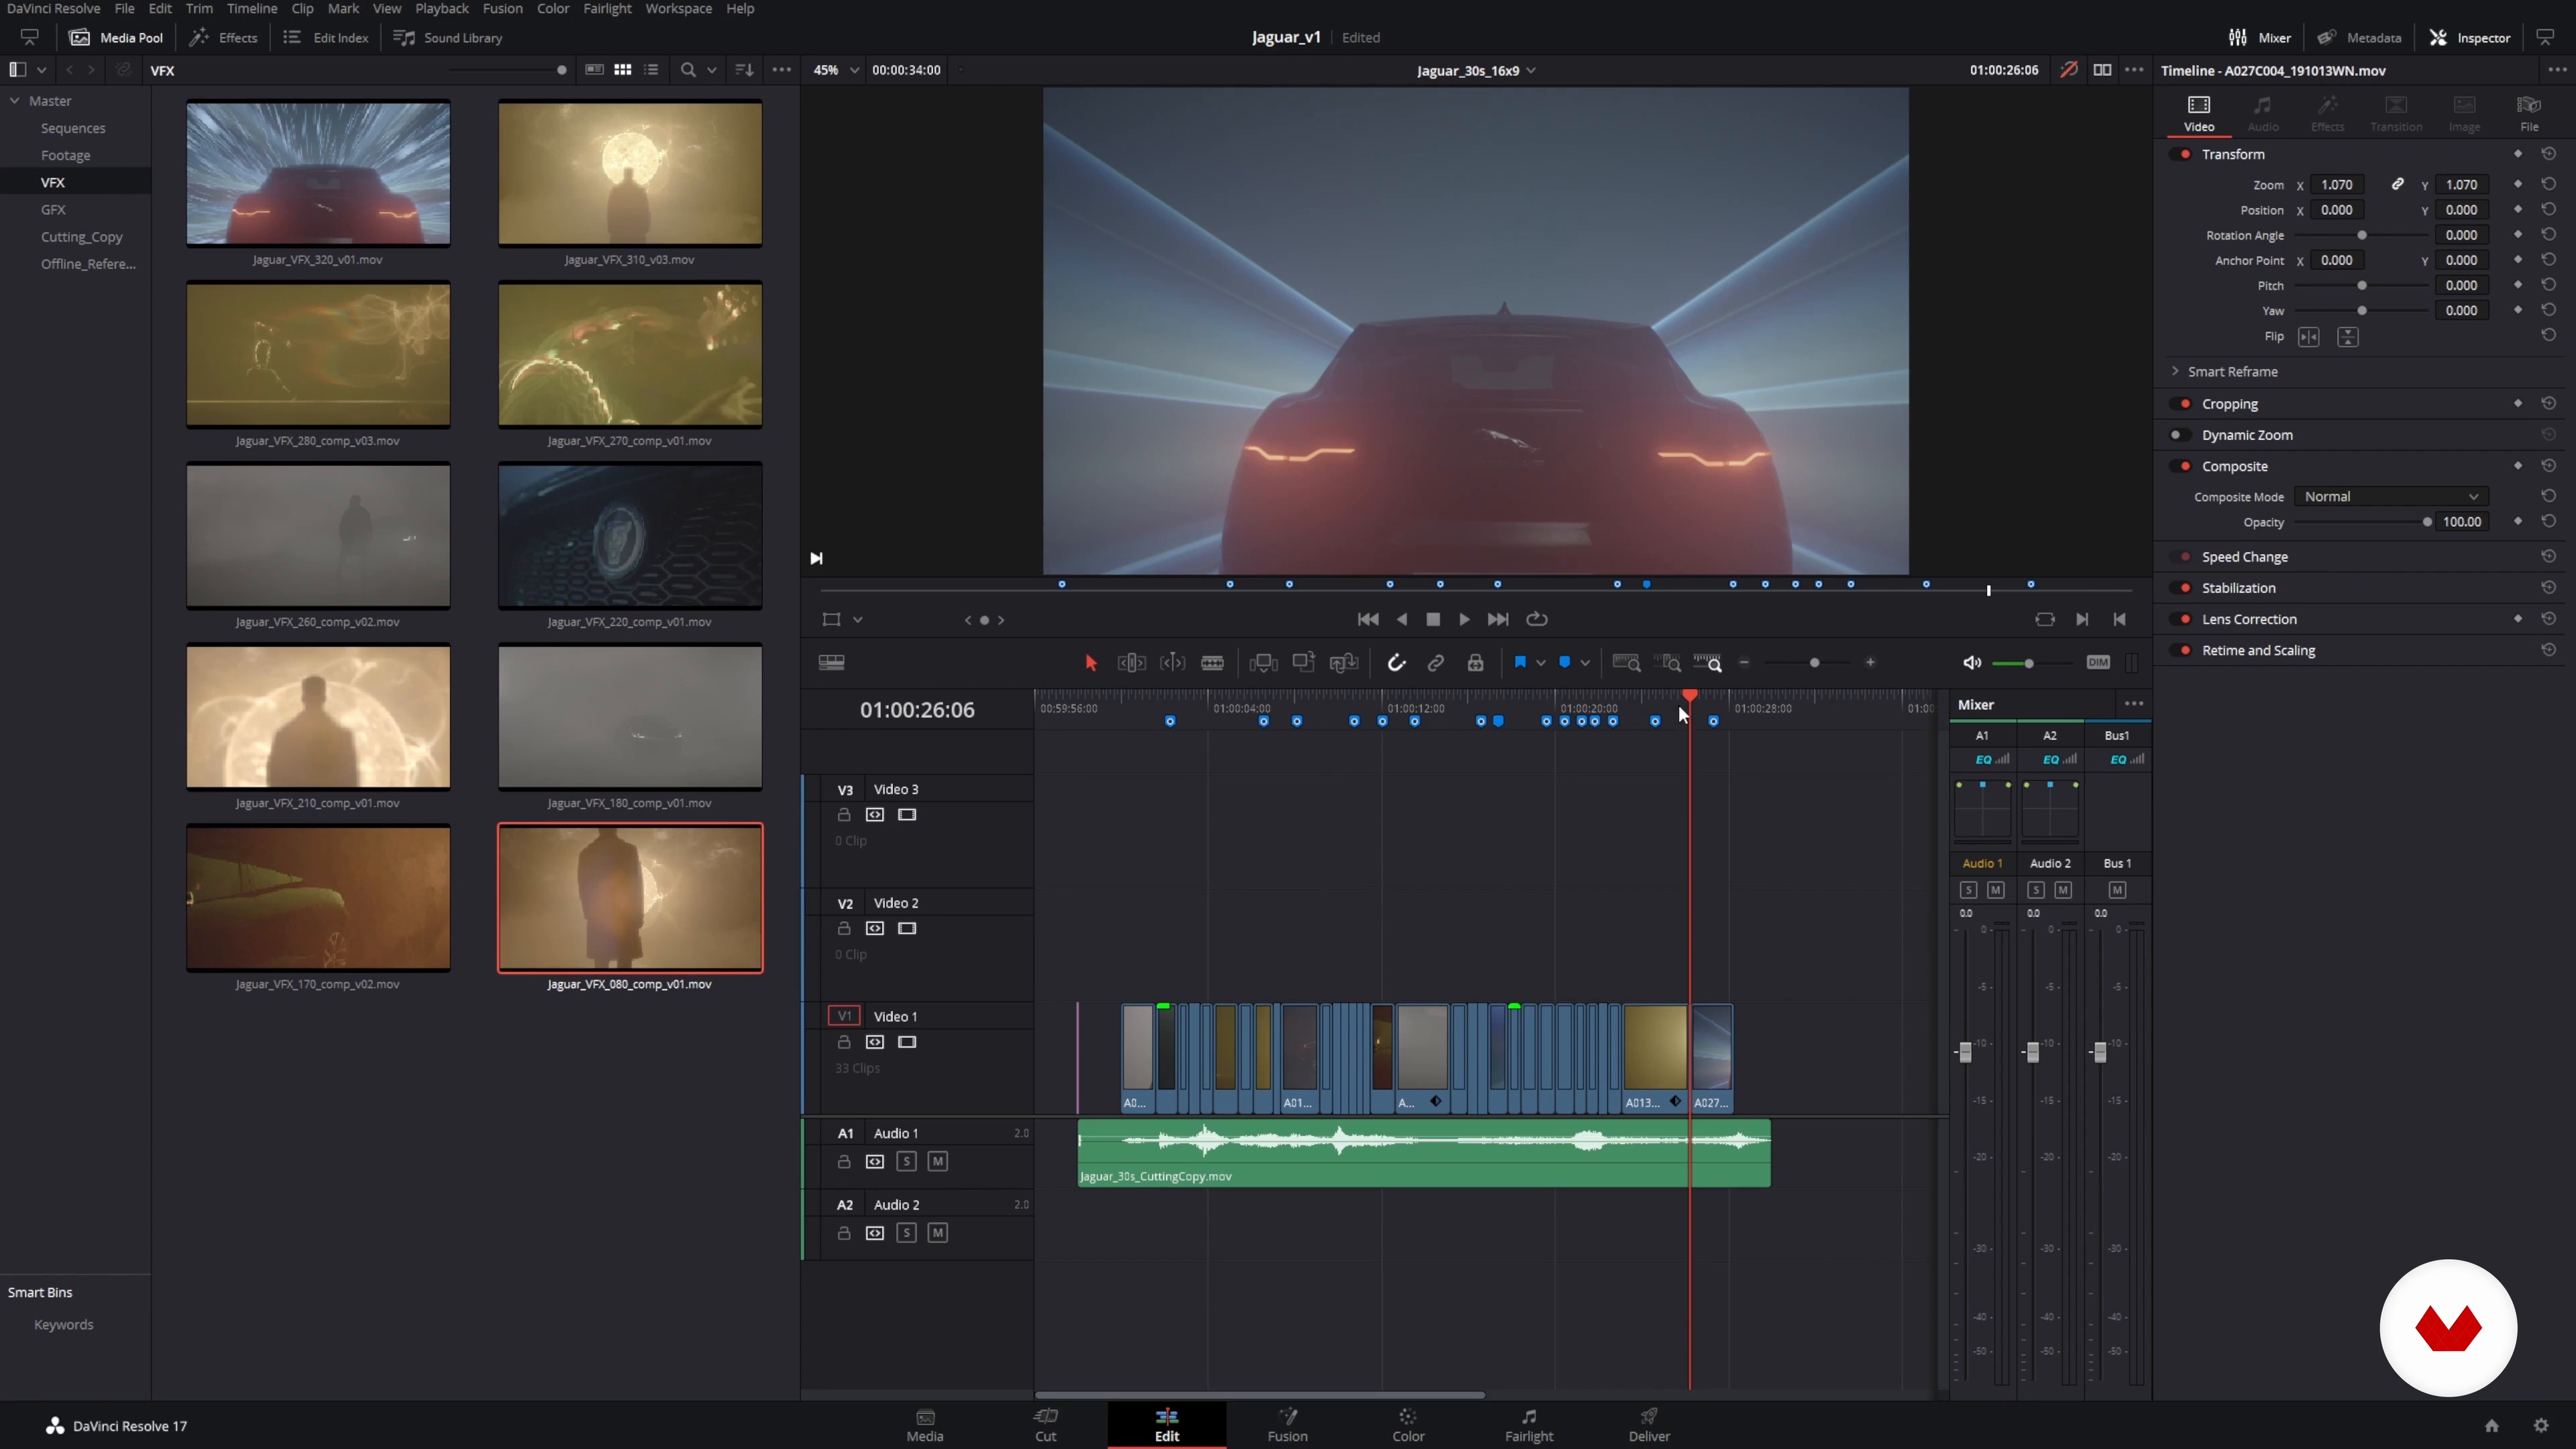
Task: Open the Timeline menu
Action: coord(251,9)
